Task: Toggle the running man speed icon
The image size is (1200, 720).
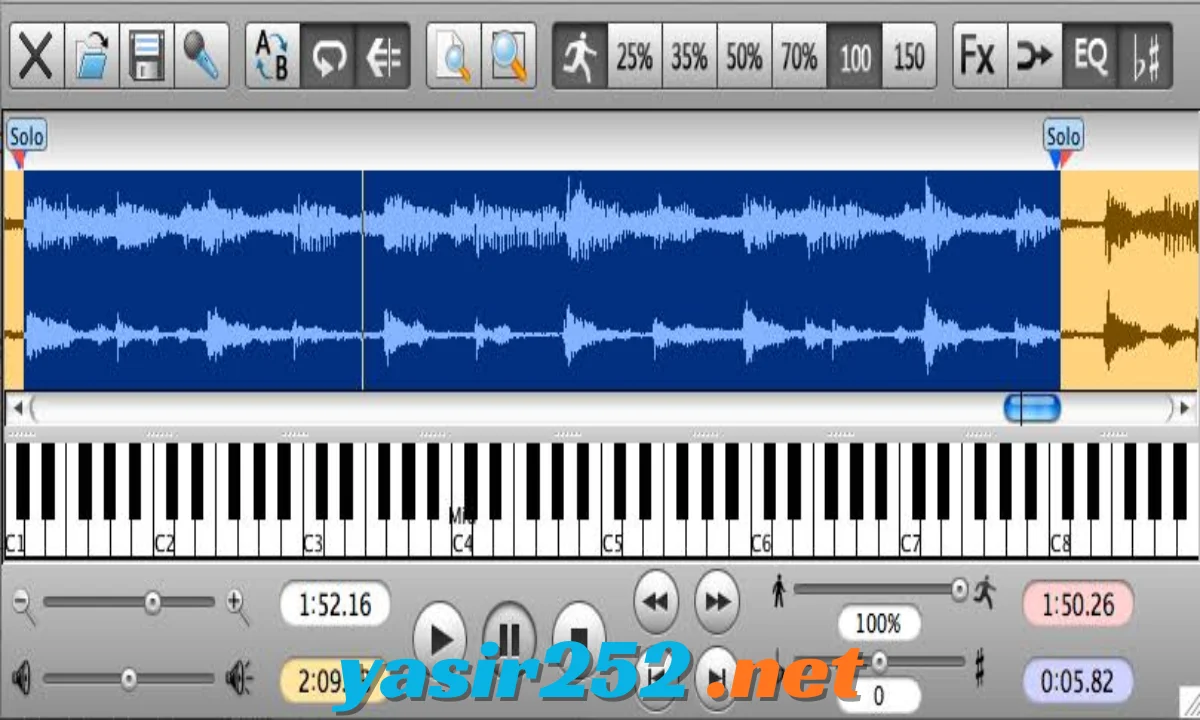Action: [580, 57]
